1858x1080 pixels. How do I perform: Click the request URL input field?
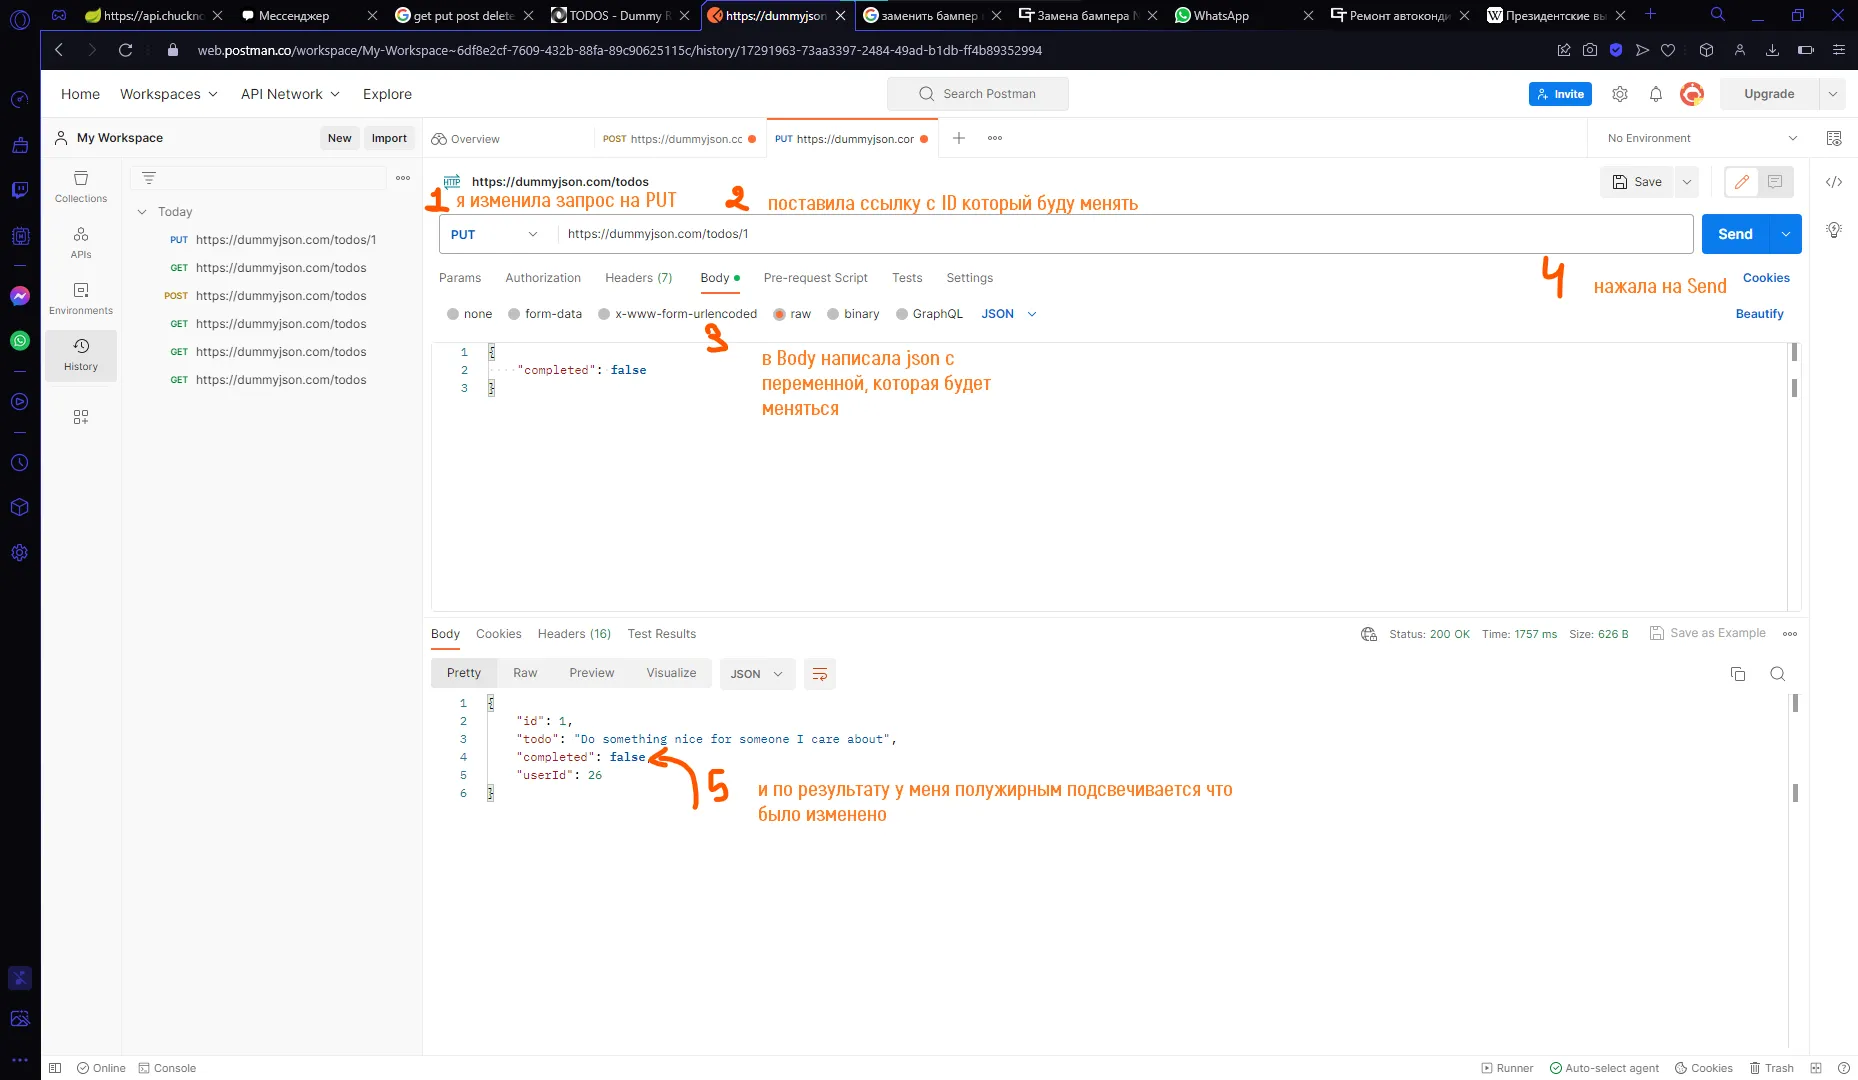coord(1125,234)
